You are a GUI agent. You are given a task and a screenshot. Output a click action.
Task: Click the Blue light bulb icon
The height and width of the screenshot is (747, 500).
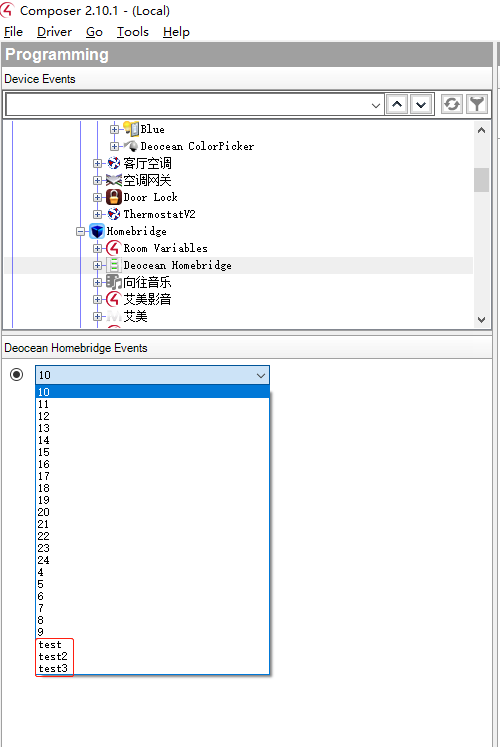[131, 129]
